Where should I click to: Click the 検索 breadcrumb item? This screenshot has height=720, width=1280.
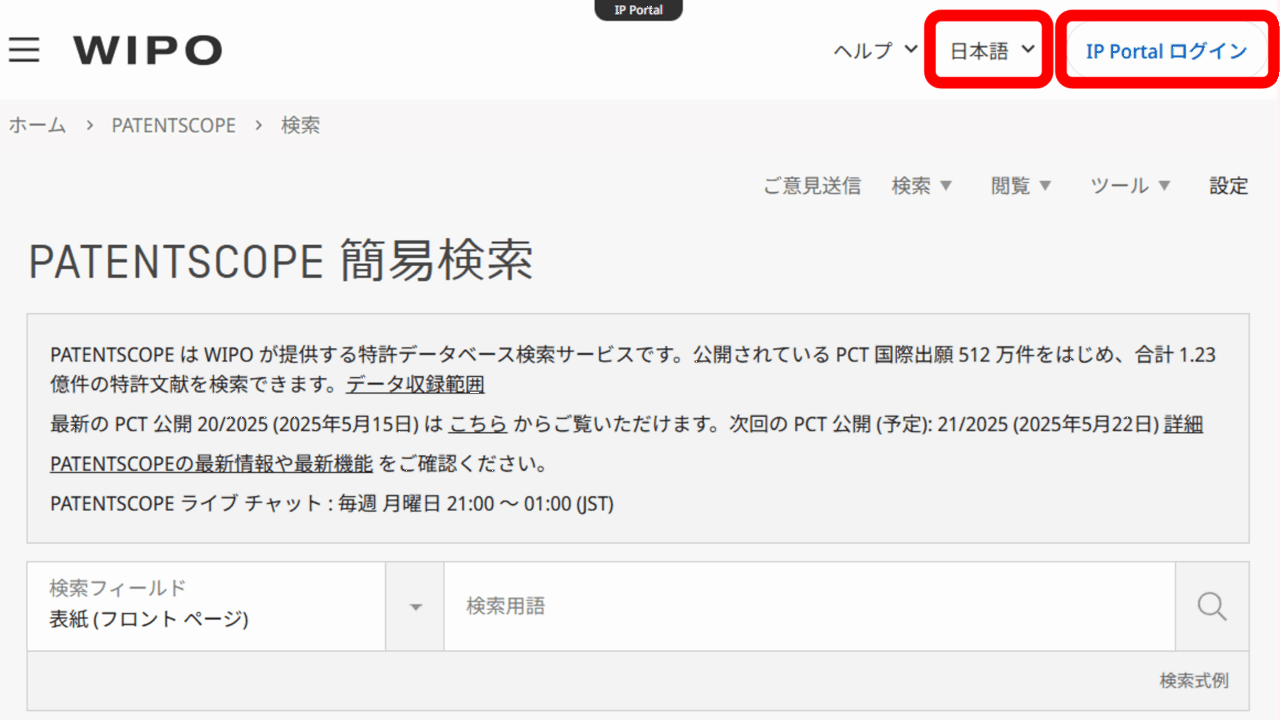click(x=301, y=126)
